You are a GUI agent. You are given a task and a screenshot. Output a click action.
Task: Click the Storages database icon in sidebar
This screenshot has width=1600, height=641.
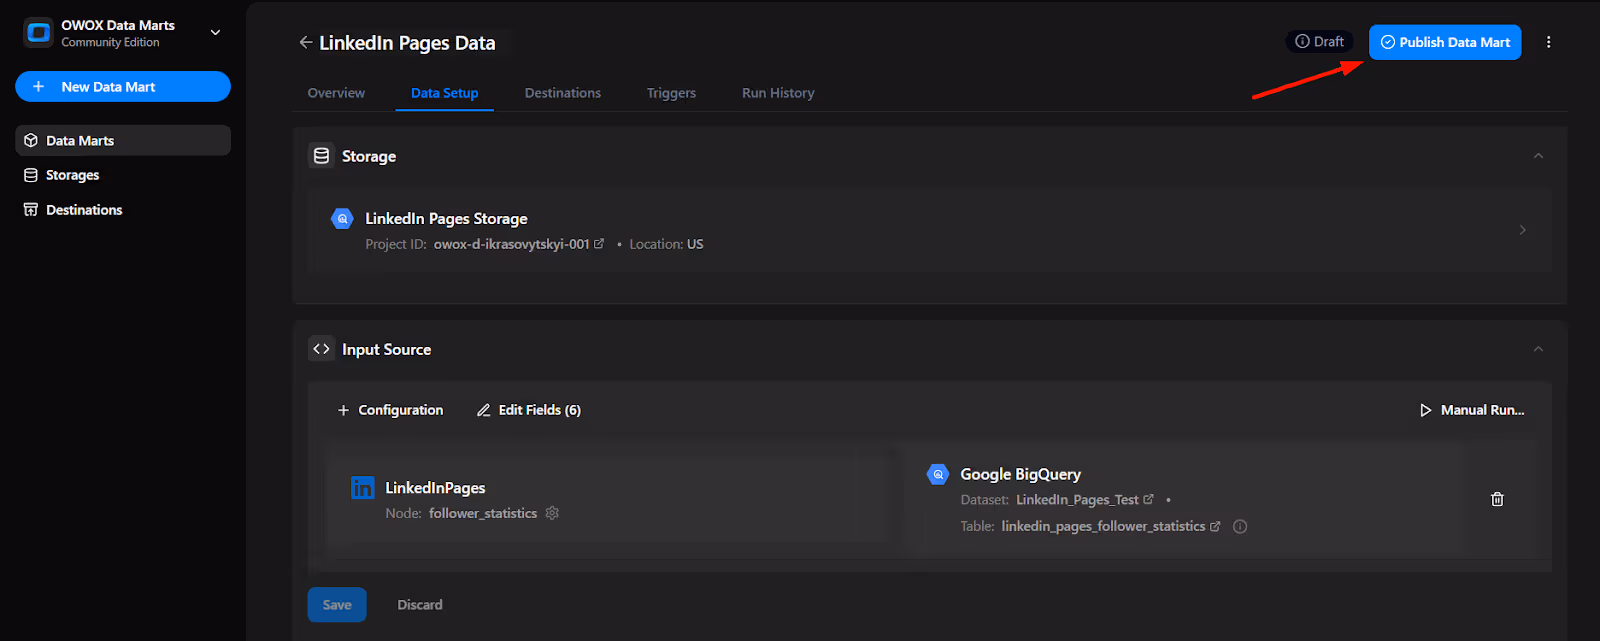[x=31, y=175]
